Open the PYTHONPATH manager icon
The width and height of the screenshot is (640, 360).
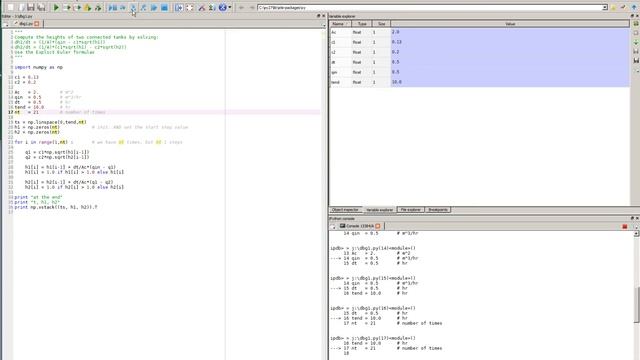click(x=212, y=7)
